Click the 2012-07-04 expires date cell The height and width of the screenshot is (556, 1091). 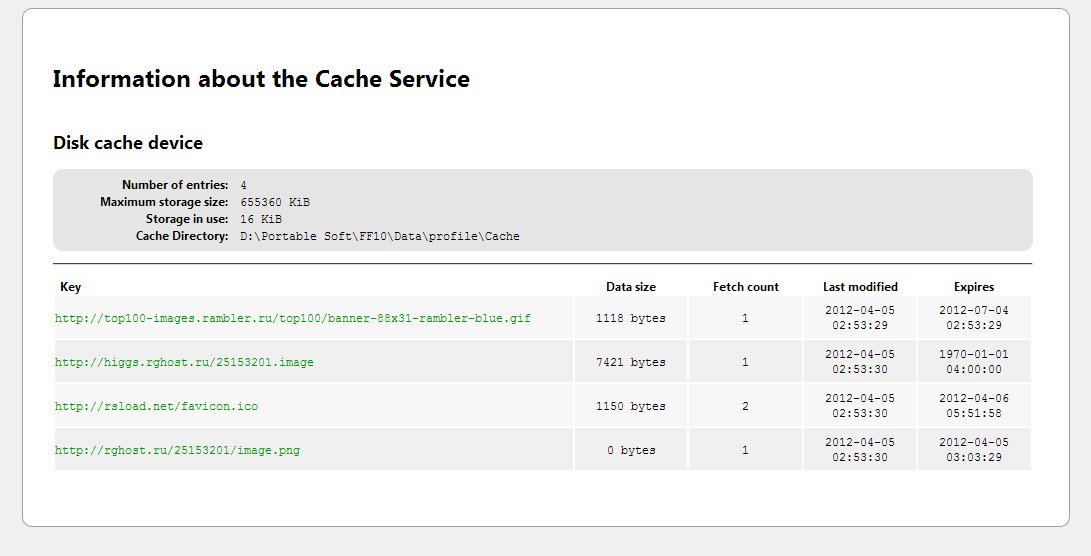coord(974,318)
